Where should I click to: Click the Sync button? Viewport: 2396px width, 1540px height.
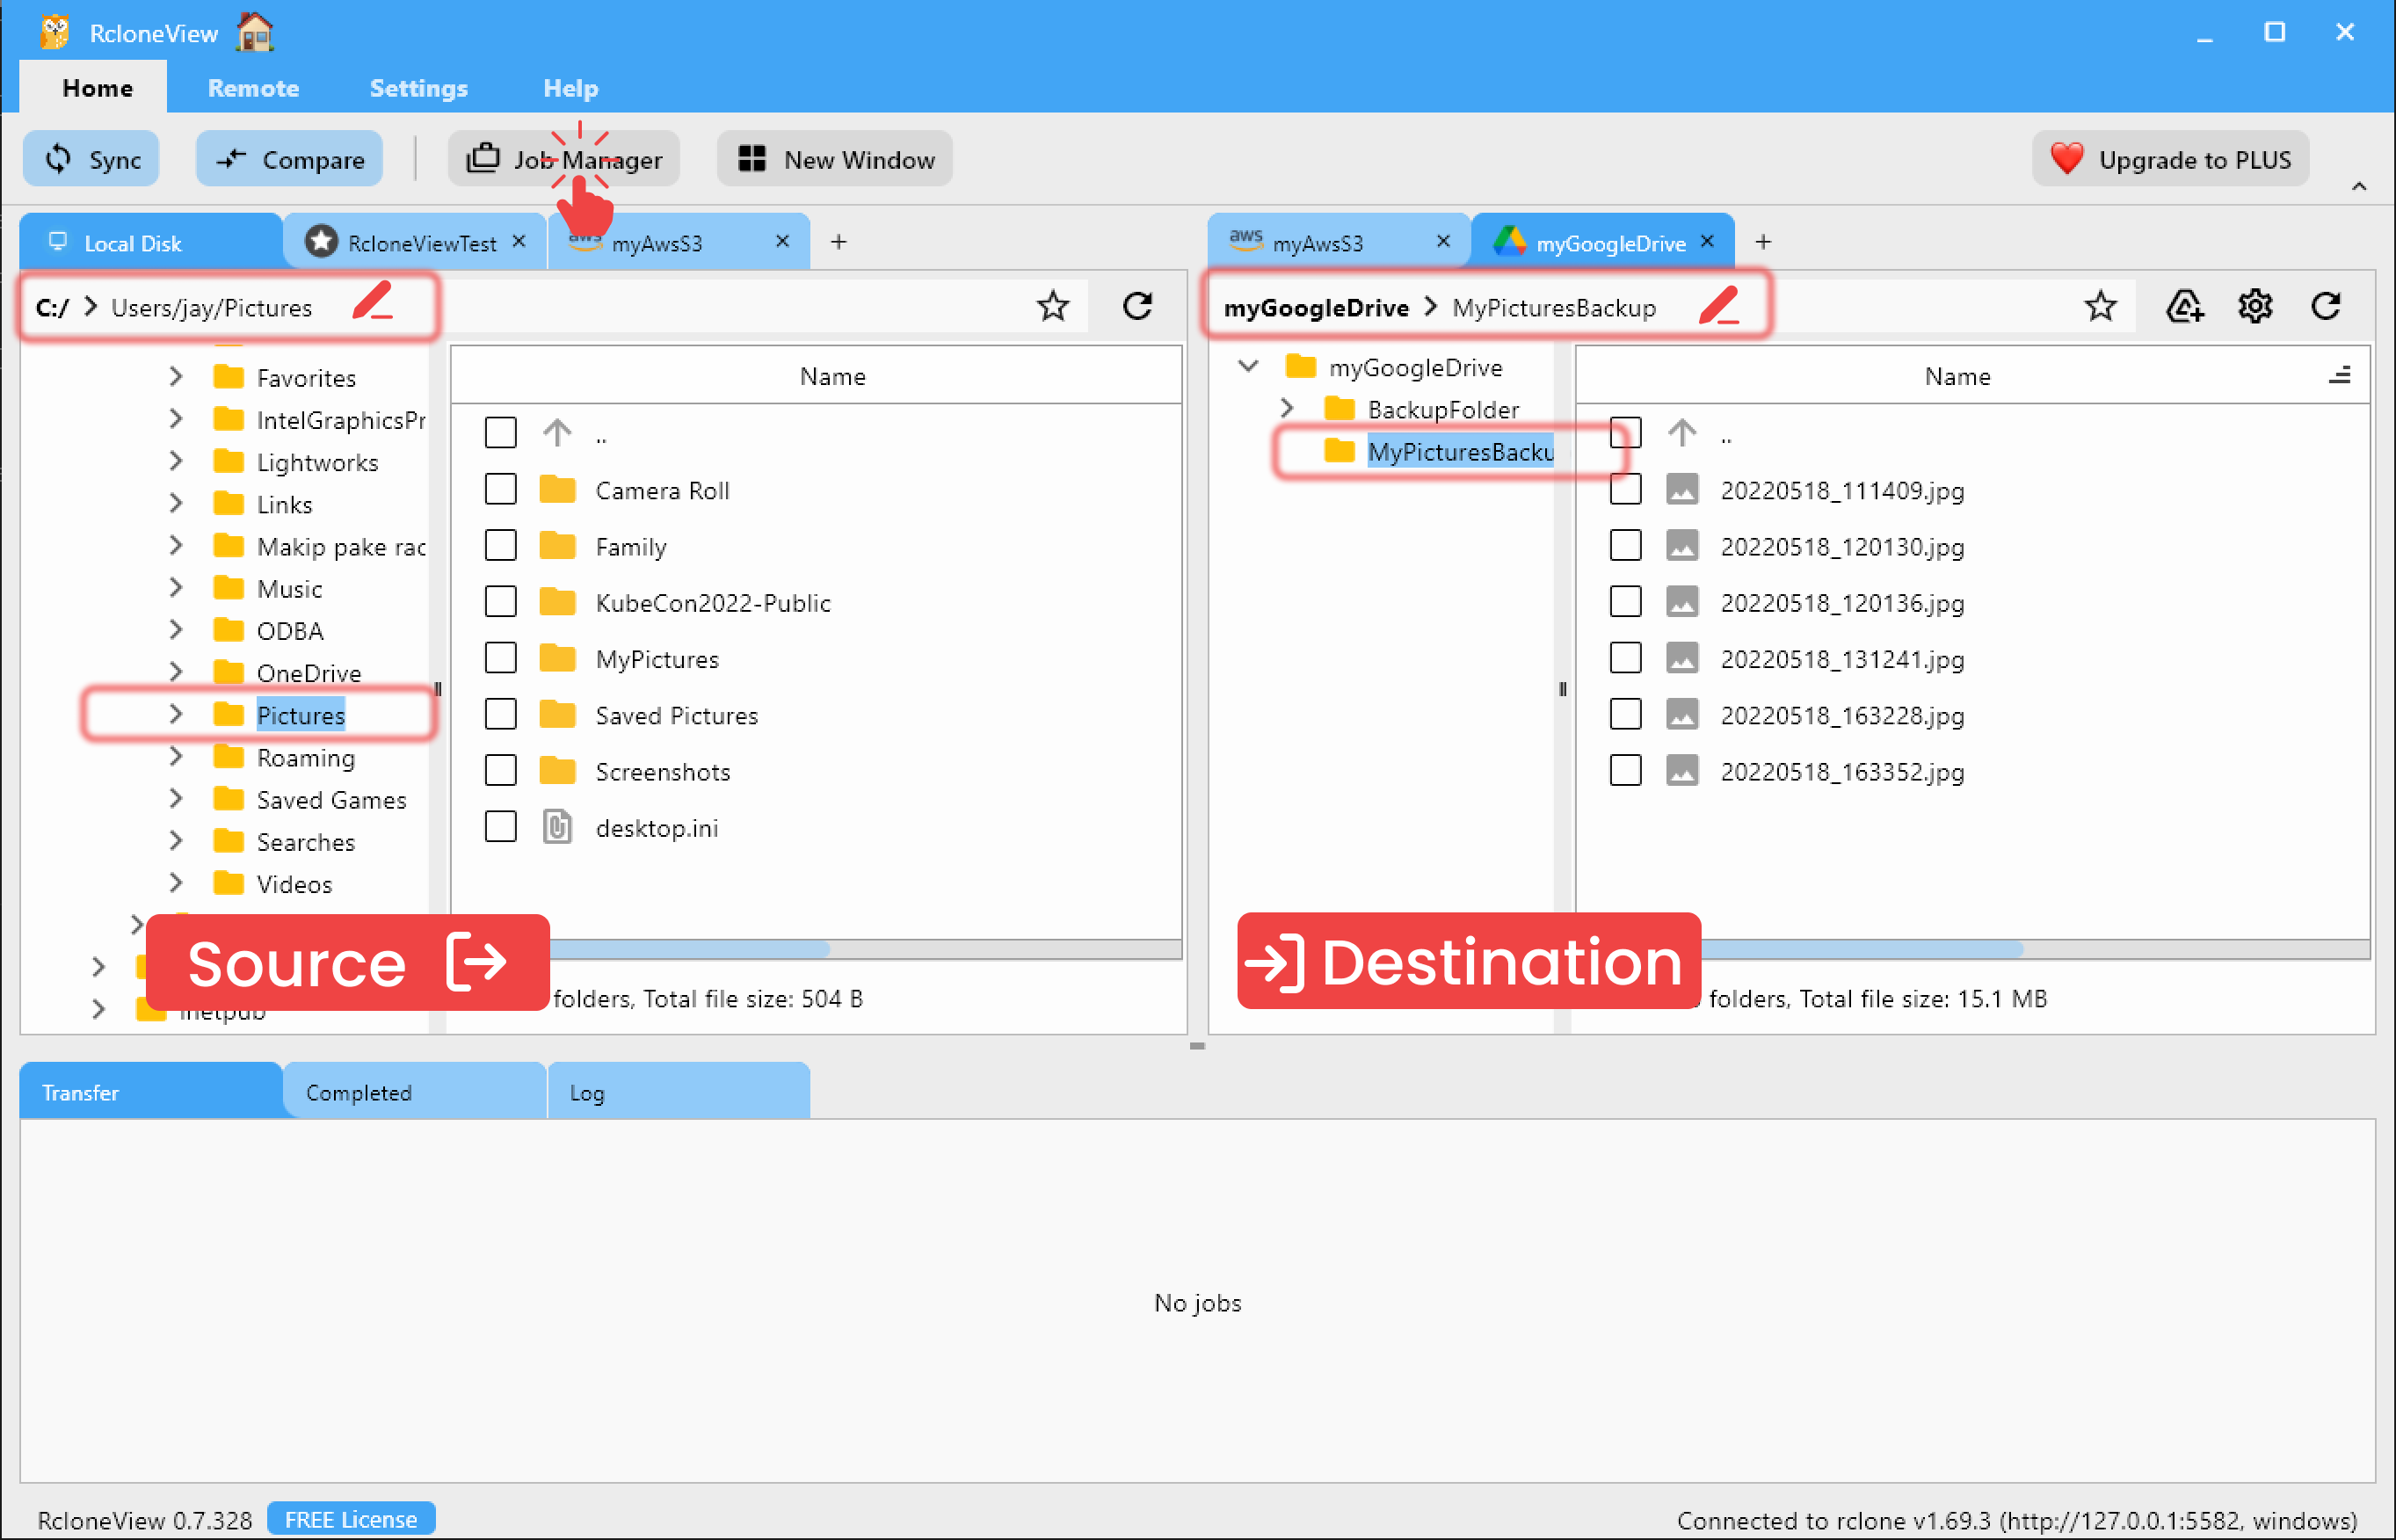point(91,159)
